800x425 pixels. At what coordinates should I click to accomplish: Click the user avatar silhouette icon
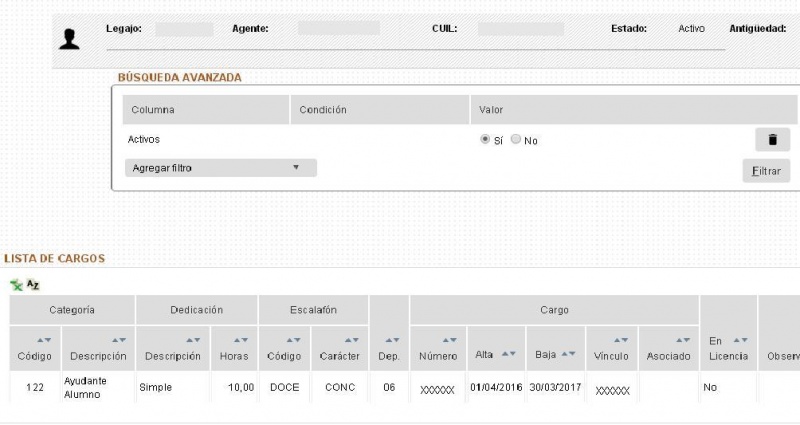click(x=69, y=39)
